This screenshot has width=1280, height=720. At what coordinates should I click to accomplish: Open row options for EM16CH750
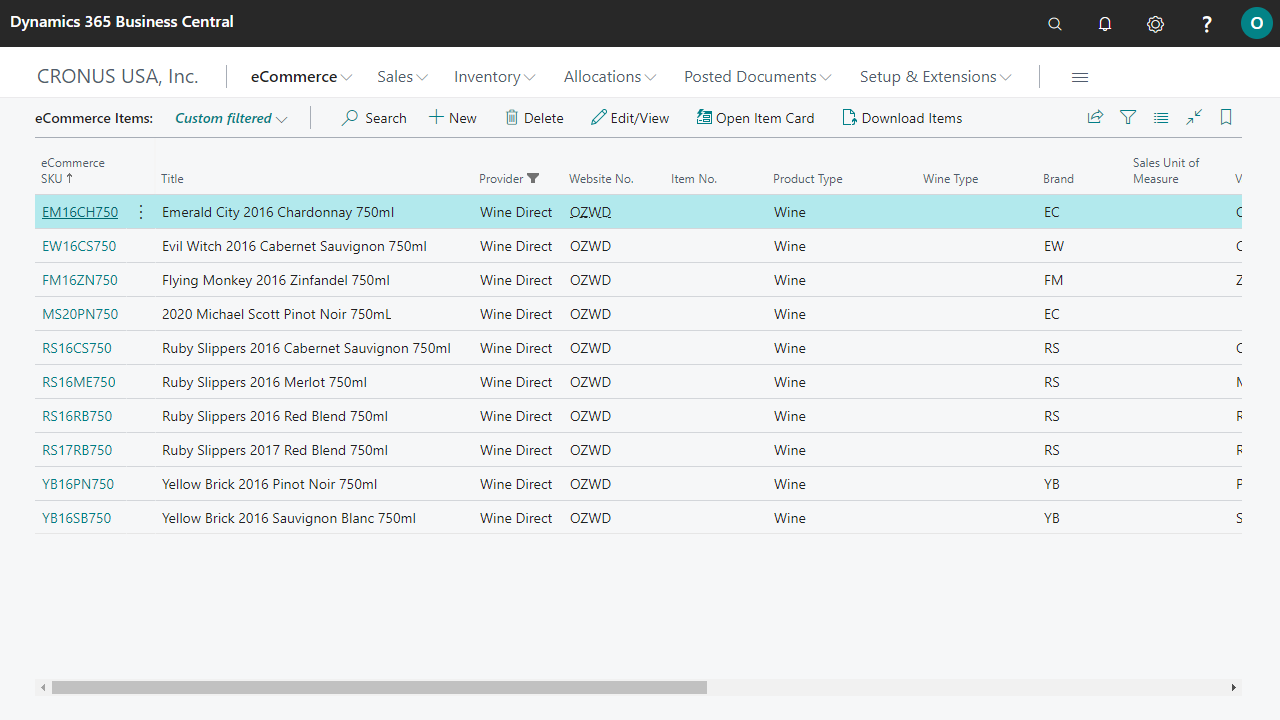pyautogui.click(x=141, y=212)
